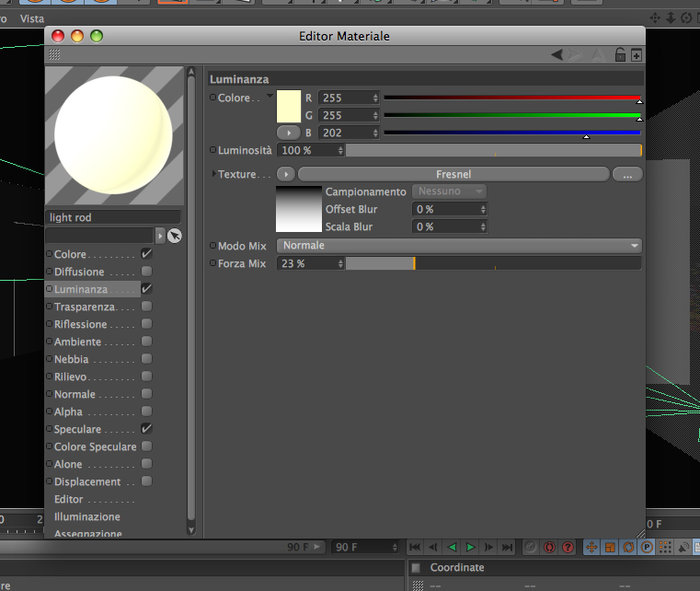Image resolution: width=700 pixels, height=591 pixels.
Task: Click the Forza Mix slider bar
Action: click(x=494, y=264)
